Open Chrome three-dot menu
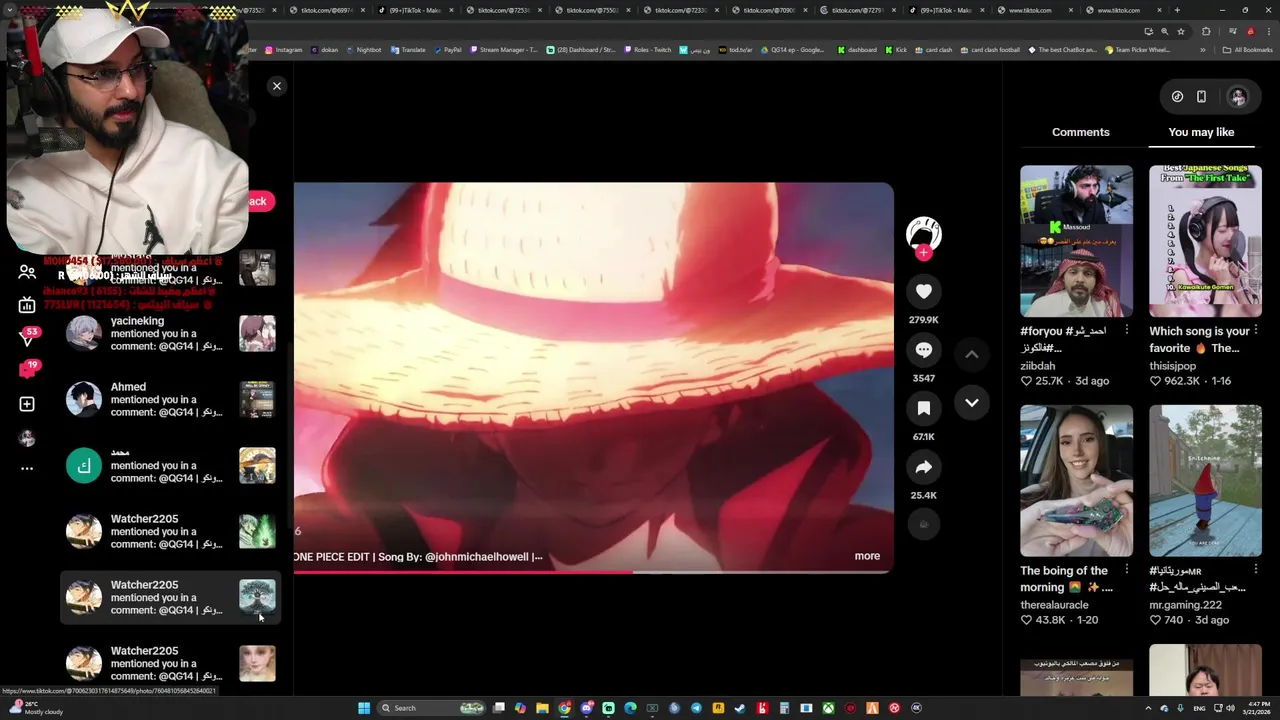This screenshot has width=1280, height=720. pos(1268,31)
